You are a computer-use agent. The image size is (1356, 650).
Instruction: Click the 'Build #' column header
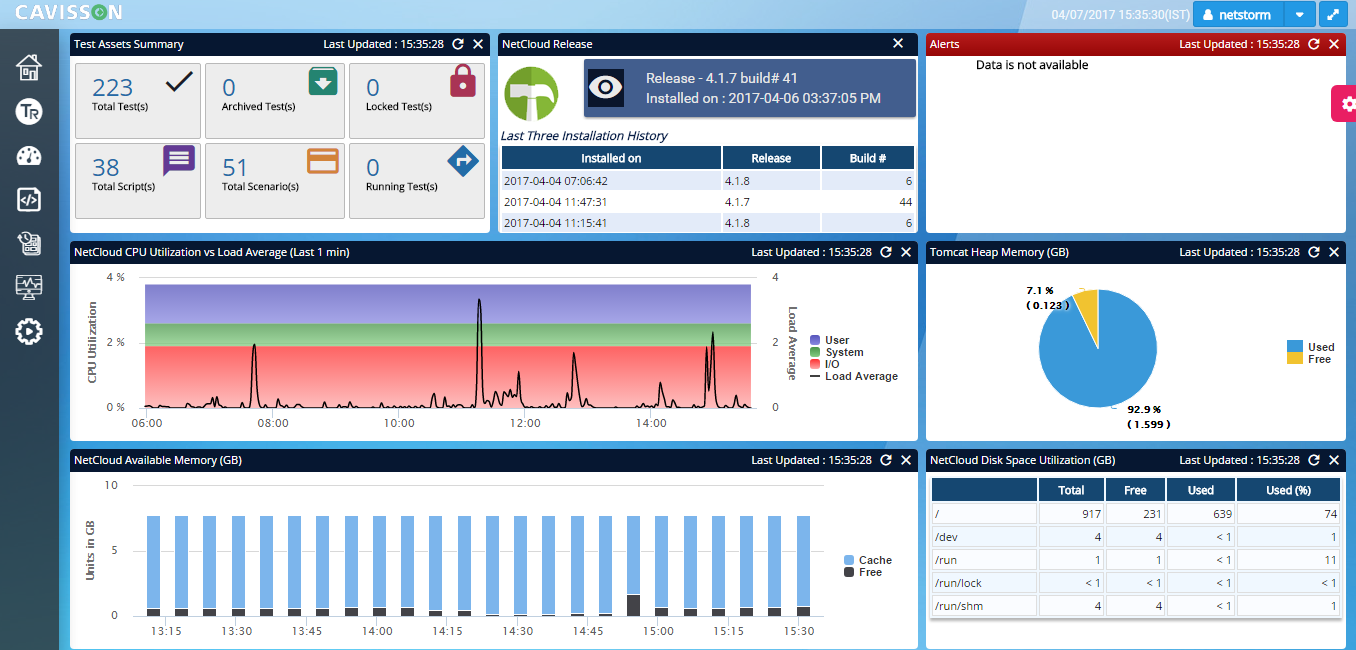coord(868,158)
